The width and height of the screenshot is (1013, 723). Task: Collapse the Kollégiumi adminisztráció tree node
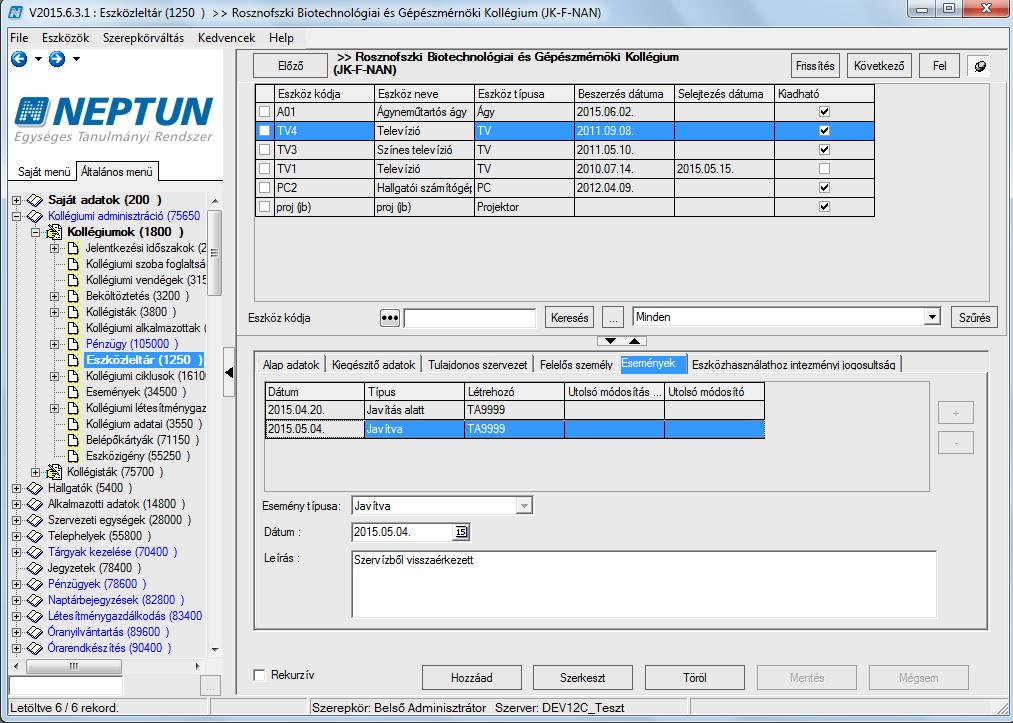17,216
